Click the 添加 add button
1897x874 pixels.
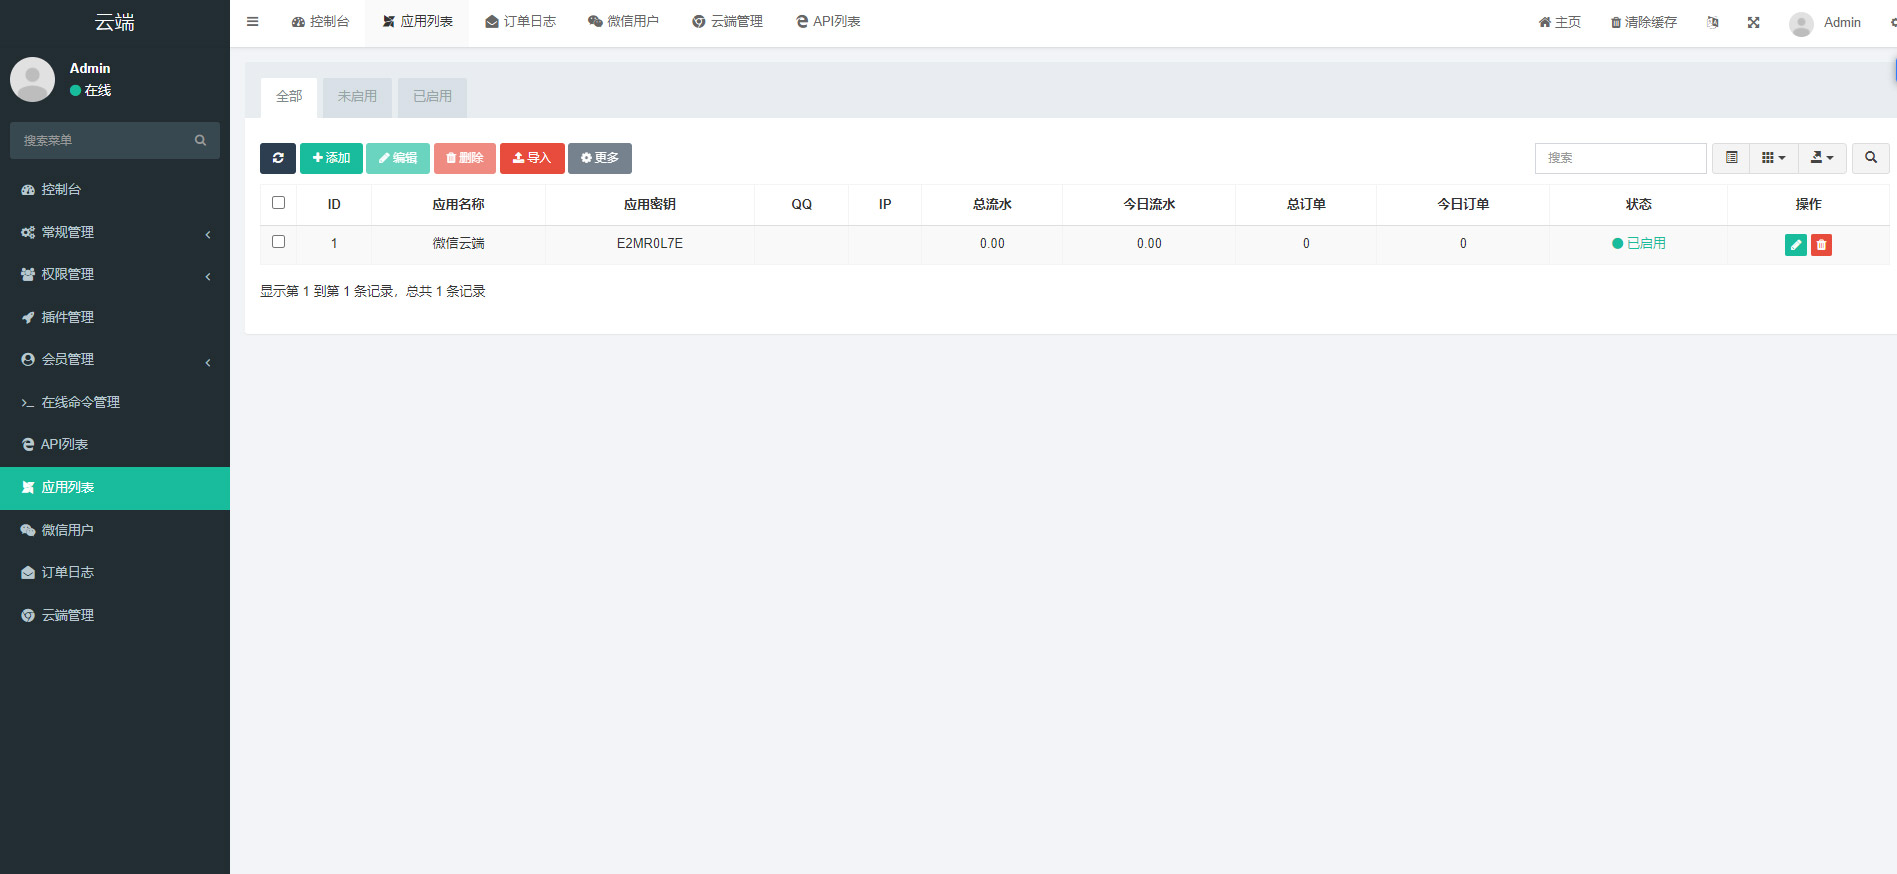[x=331, y=158]
